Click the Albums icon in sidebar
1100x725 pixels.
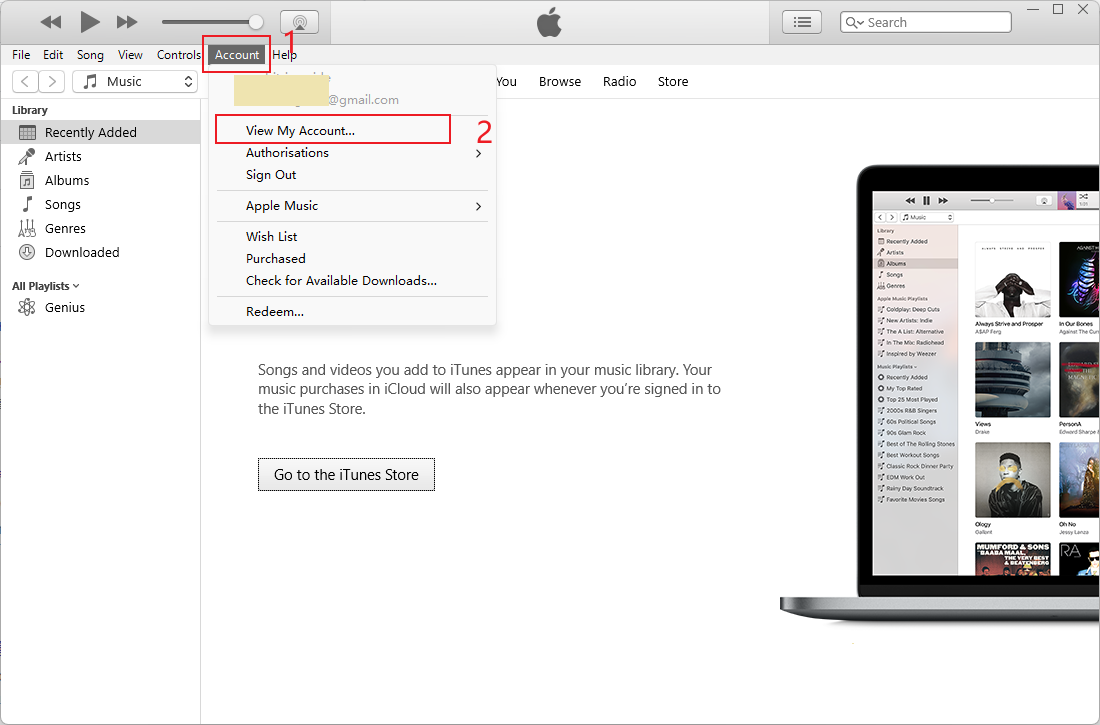pos(27,180)
